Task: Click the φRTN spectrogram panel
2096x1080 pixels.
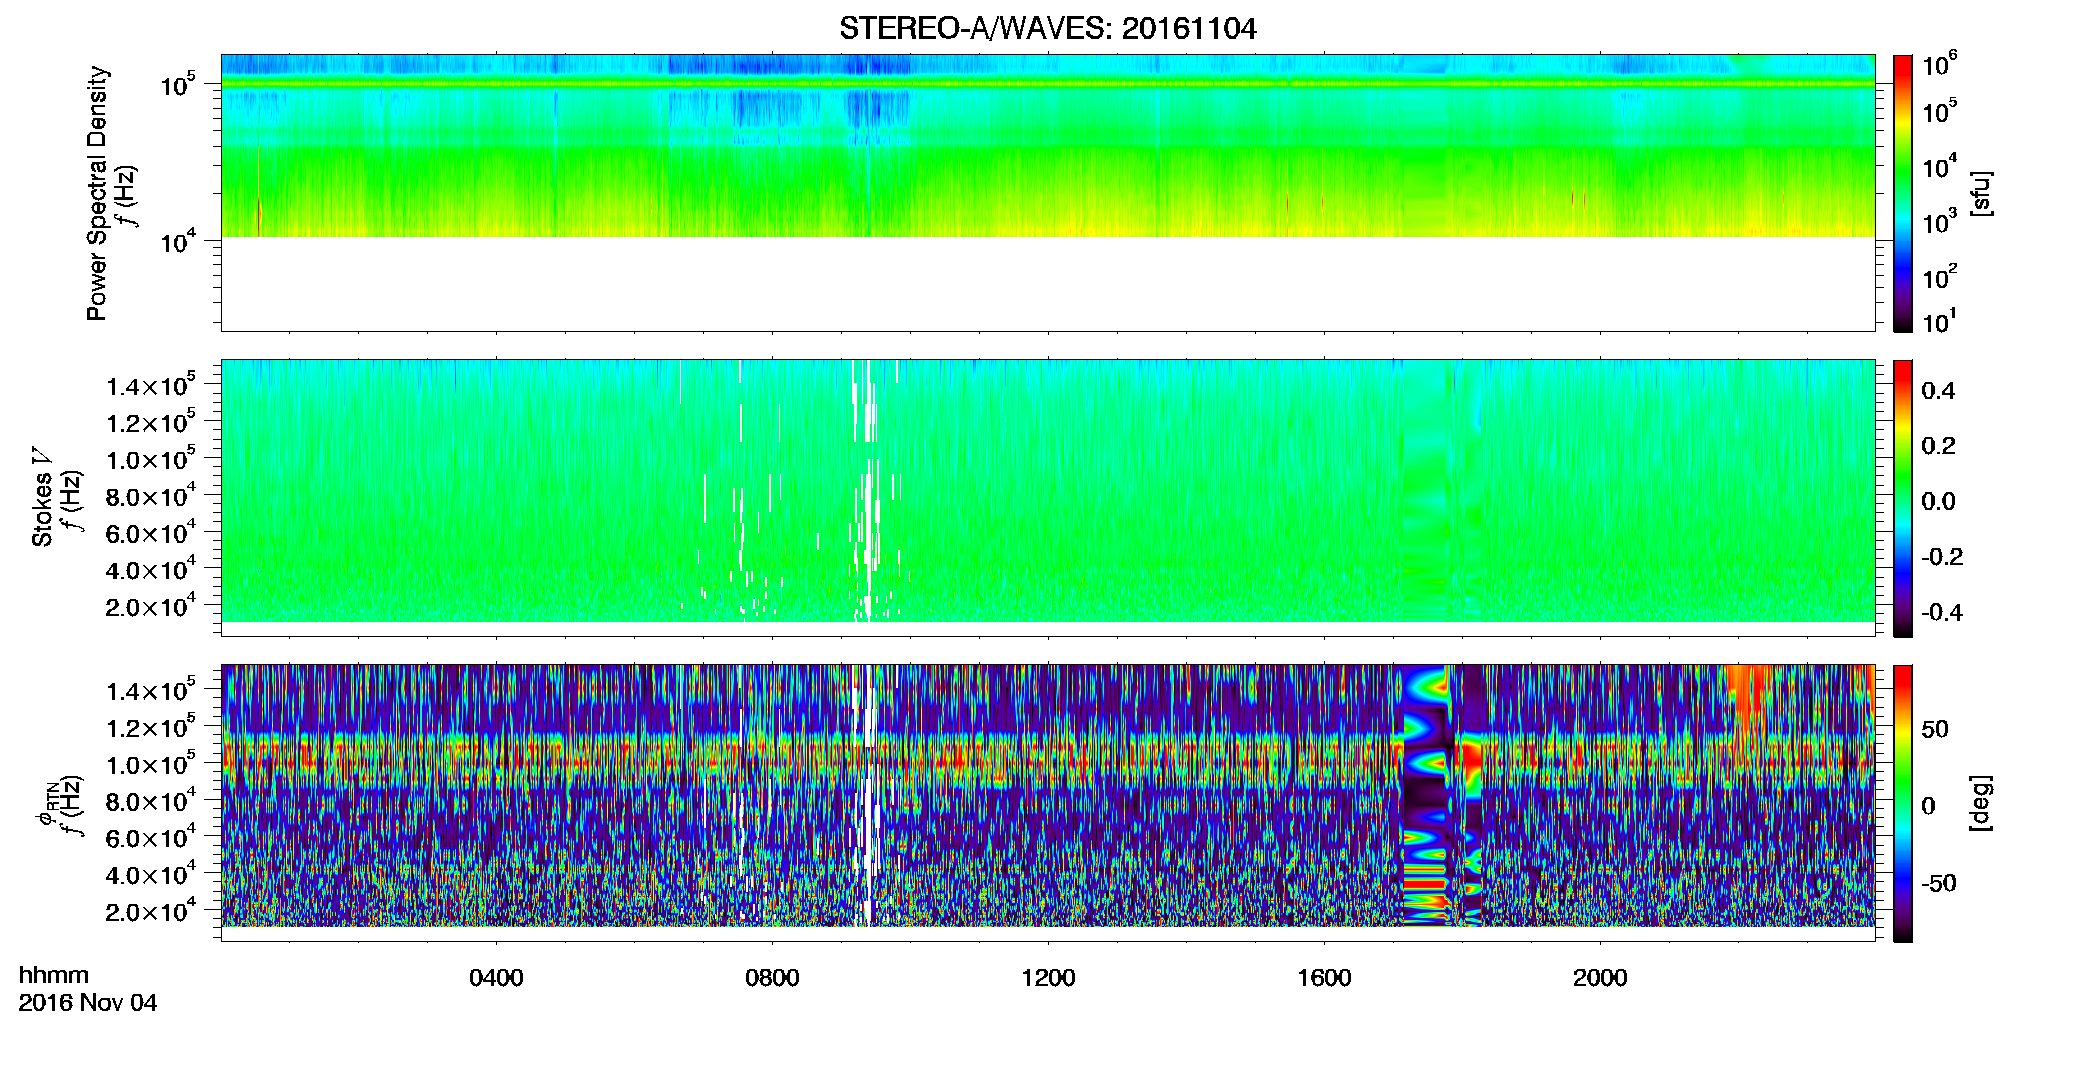Action: [1047, 803]
